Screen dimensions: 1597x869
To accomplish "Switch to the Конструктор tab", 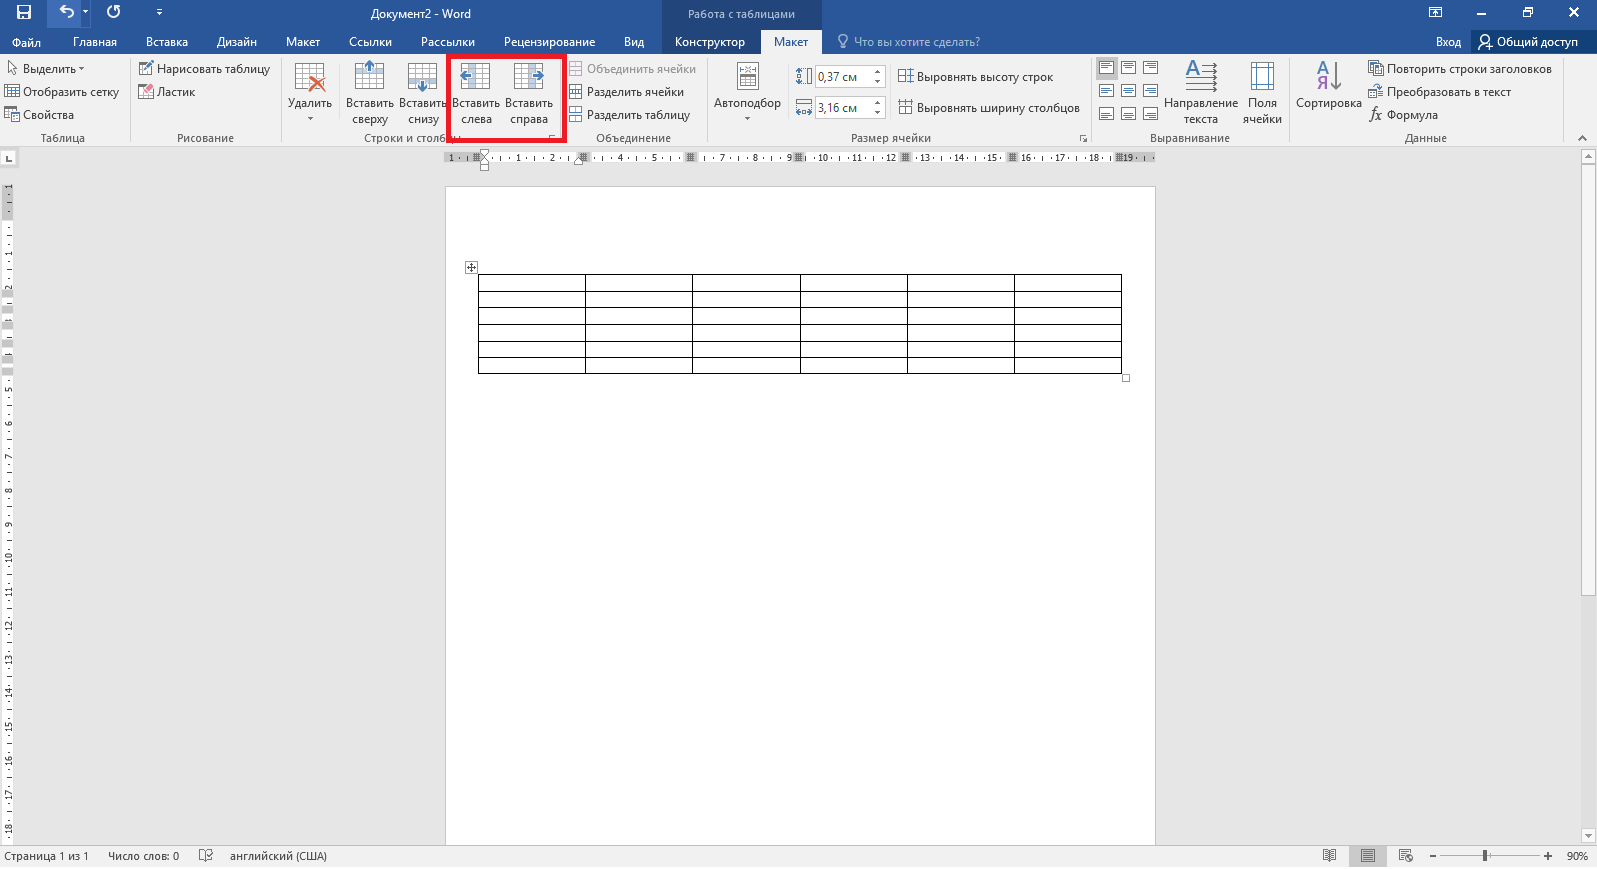I will click(709, 42).
